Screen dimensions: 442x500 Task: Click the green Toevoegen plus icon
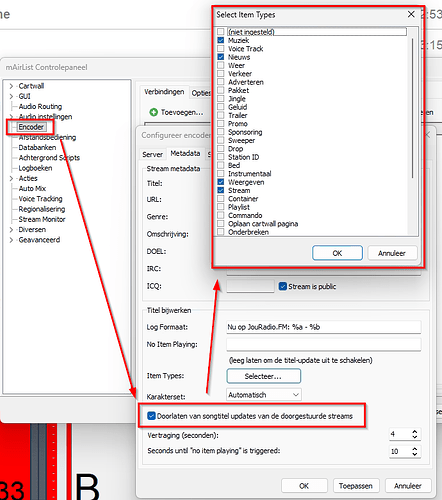(x=153, y=112)
